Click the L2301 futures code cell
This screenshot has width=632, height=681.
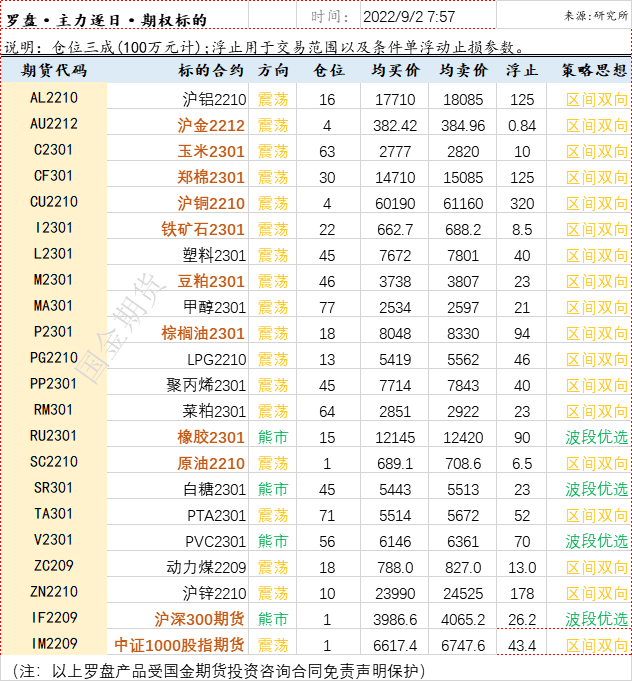pyautogui.click(x=53, y=254)
